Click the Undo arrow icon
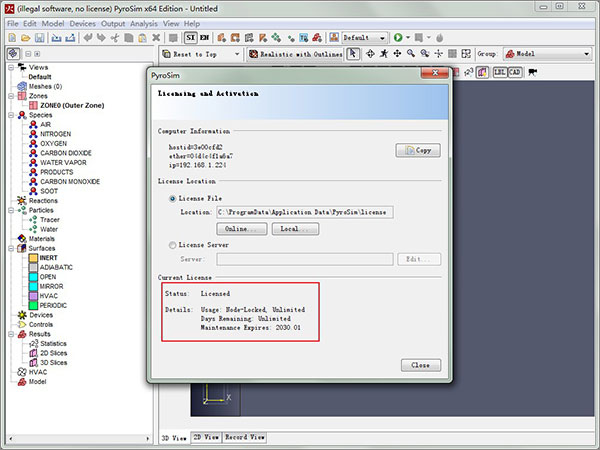The width and height of the screenshot is (600, 450). [88, 38]
